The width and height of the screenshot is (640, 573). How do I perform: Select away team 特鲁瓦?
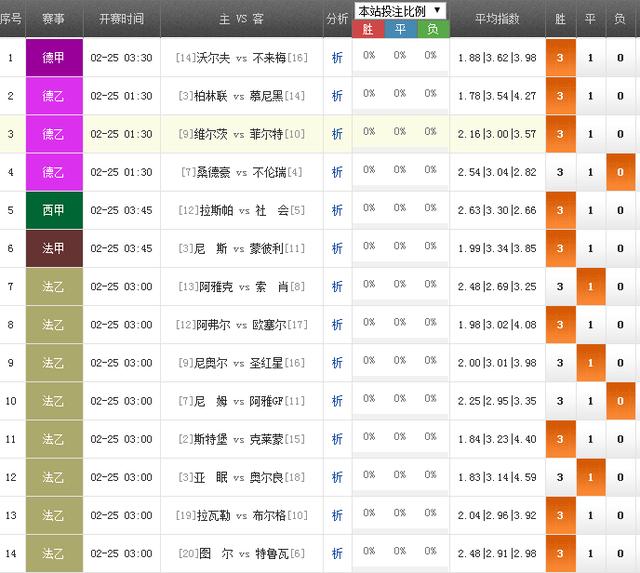(x=272, y=553)
